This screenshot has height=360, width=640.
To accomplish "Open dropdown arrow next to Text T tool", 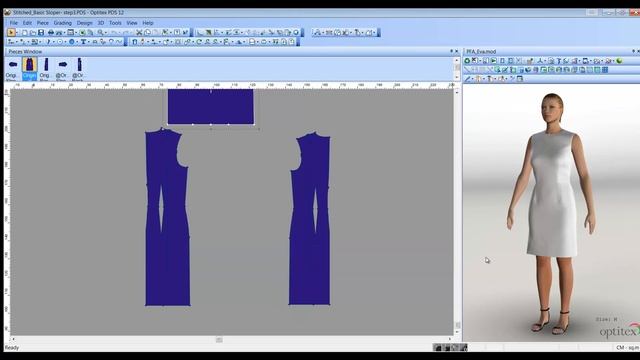I will pyautogui.click(x=88, y=42).
